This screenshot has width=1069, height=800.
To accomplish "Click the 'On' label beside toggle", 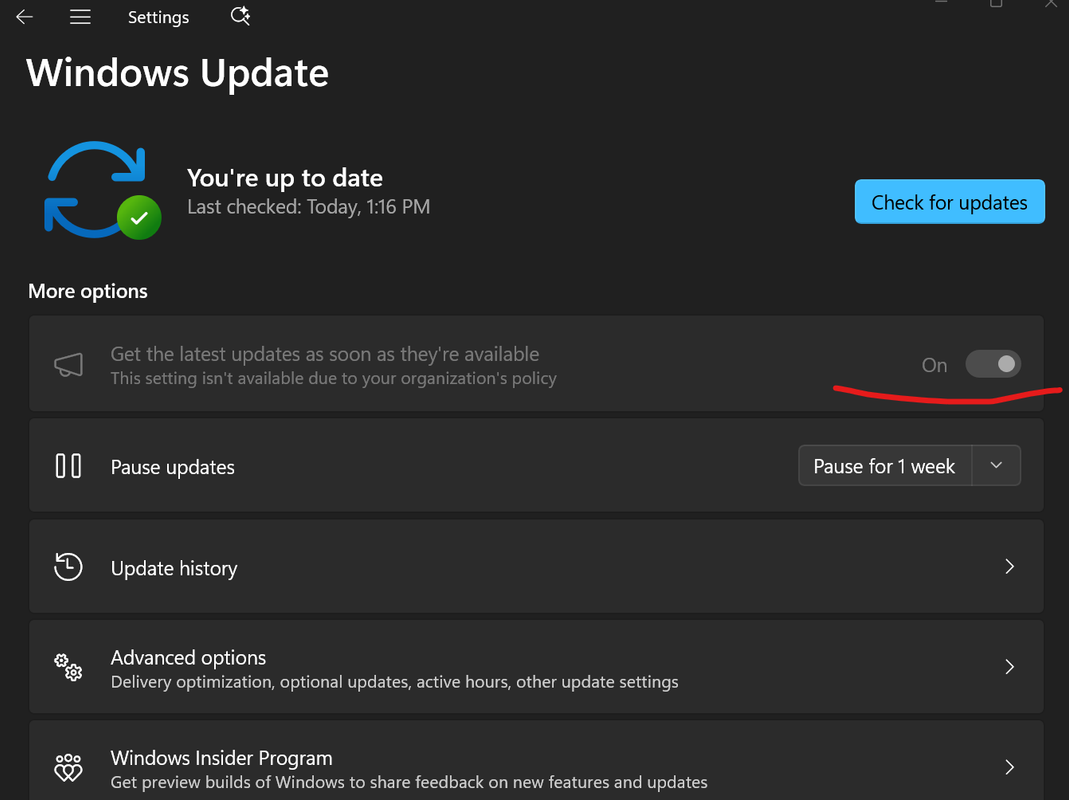I will click(x=934, y=366).
